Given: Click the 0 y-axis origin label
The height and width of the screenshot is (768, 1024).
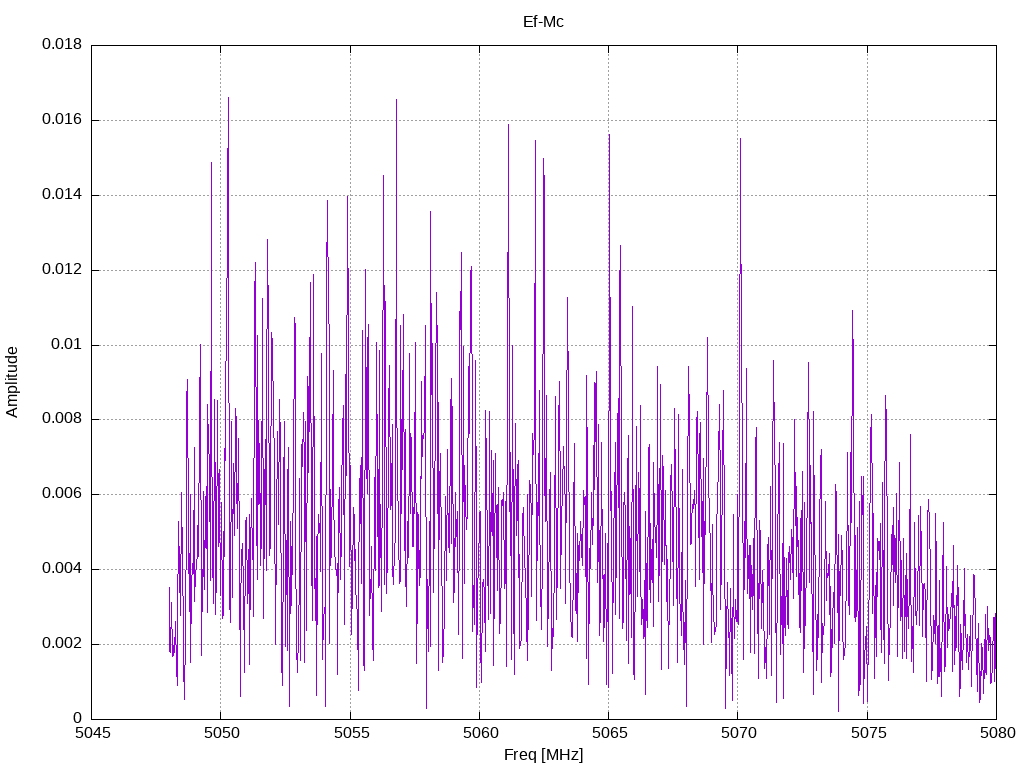Looking at the screenshot, I should pos(78,718).
